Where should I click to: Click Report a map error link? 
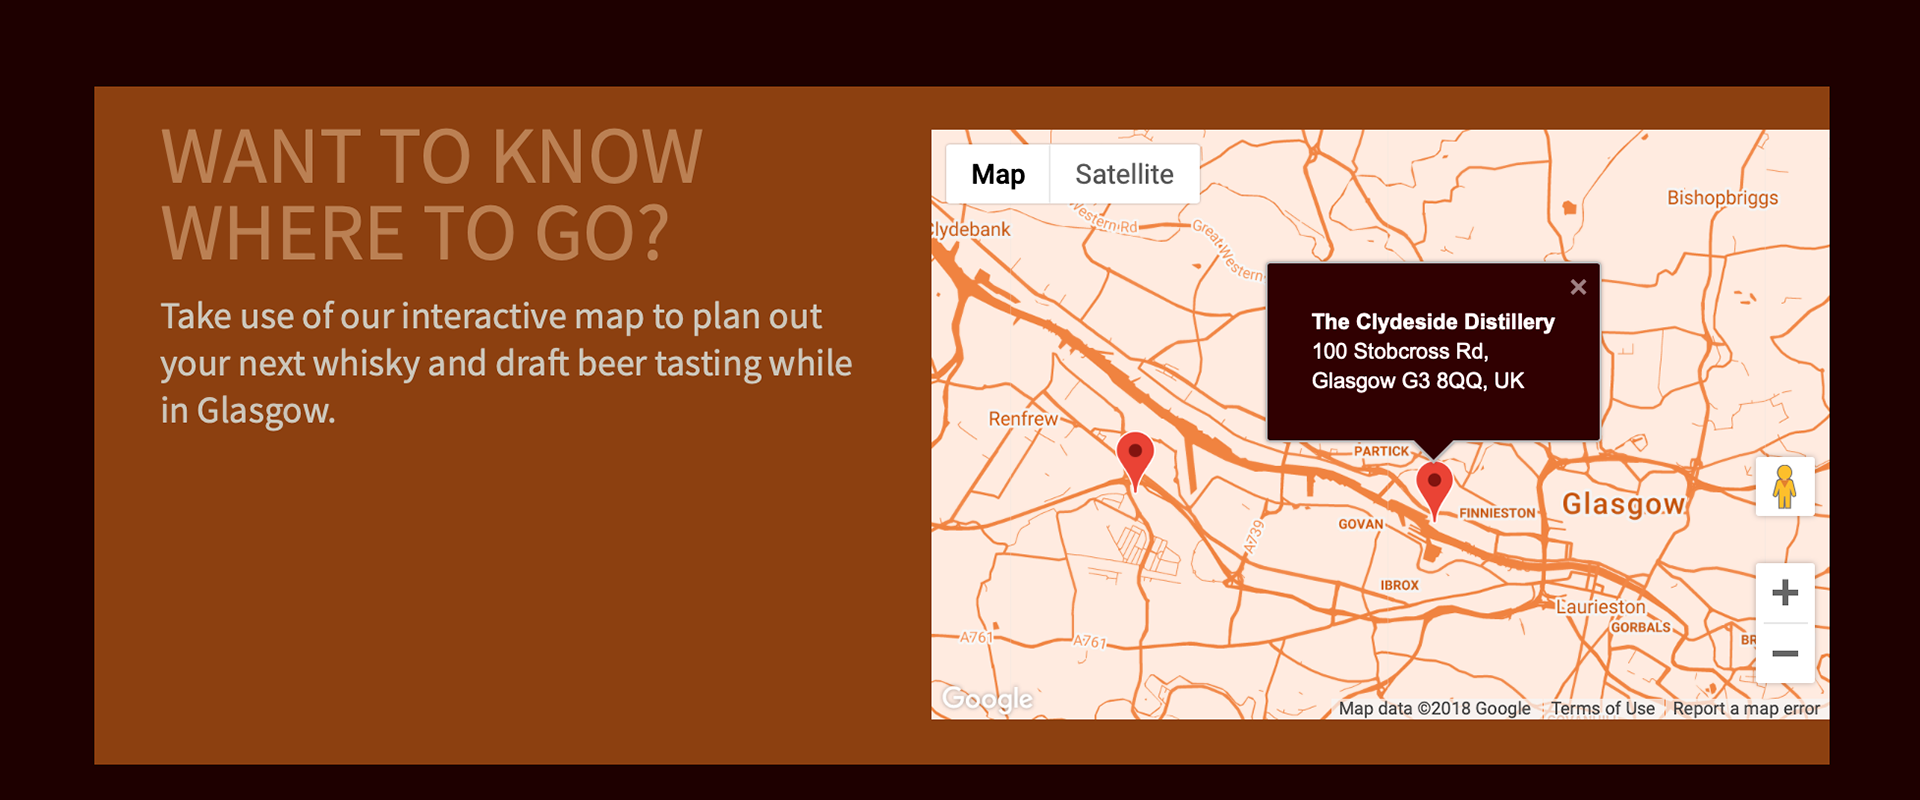1746,708
